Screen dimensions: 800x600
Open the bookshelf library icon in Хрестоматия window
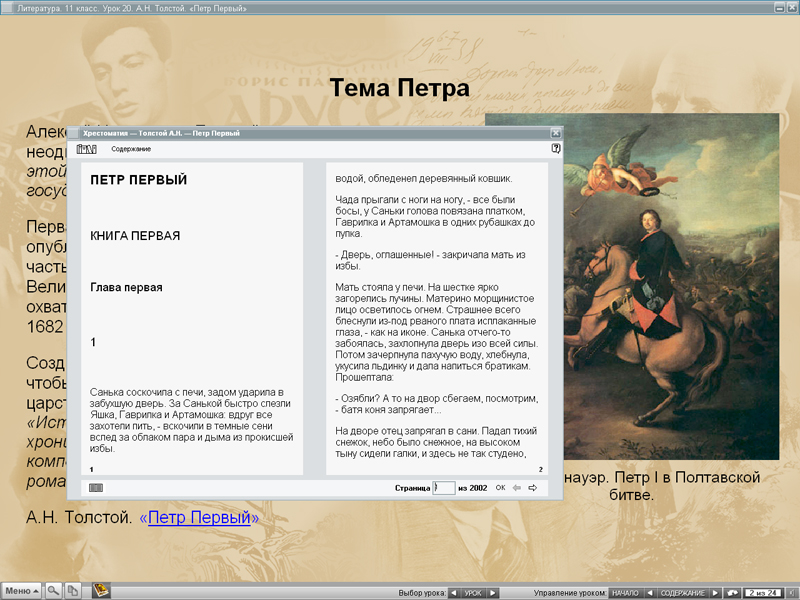point(88,148)
